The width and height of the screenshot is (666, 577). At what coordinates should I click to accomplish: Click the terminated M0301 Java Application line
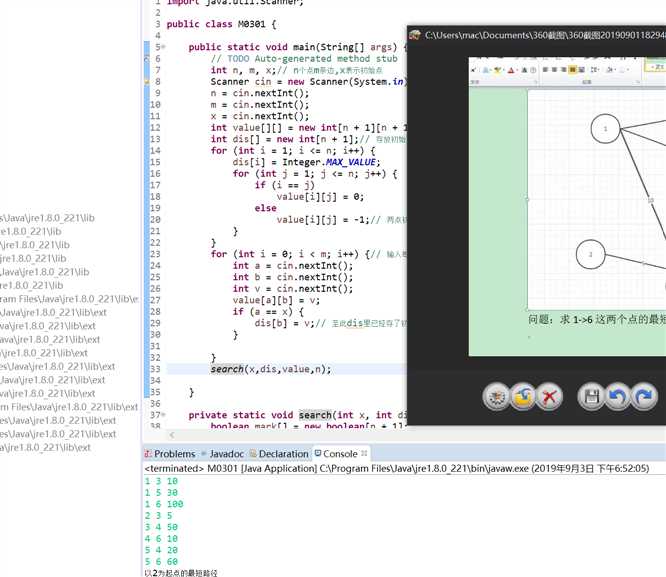tap(397, 469)
